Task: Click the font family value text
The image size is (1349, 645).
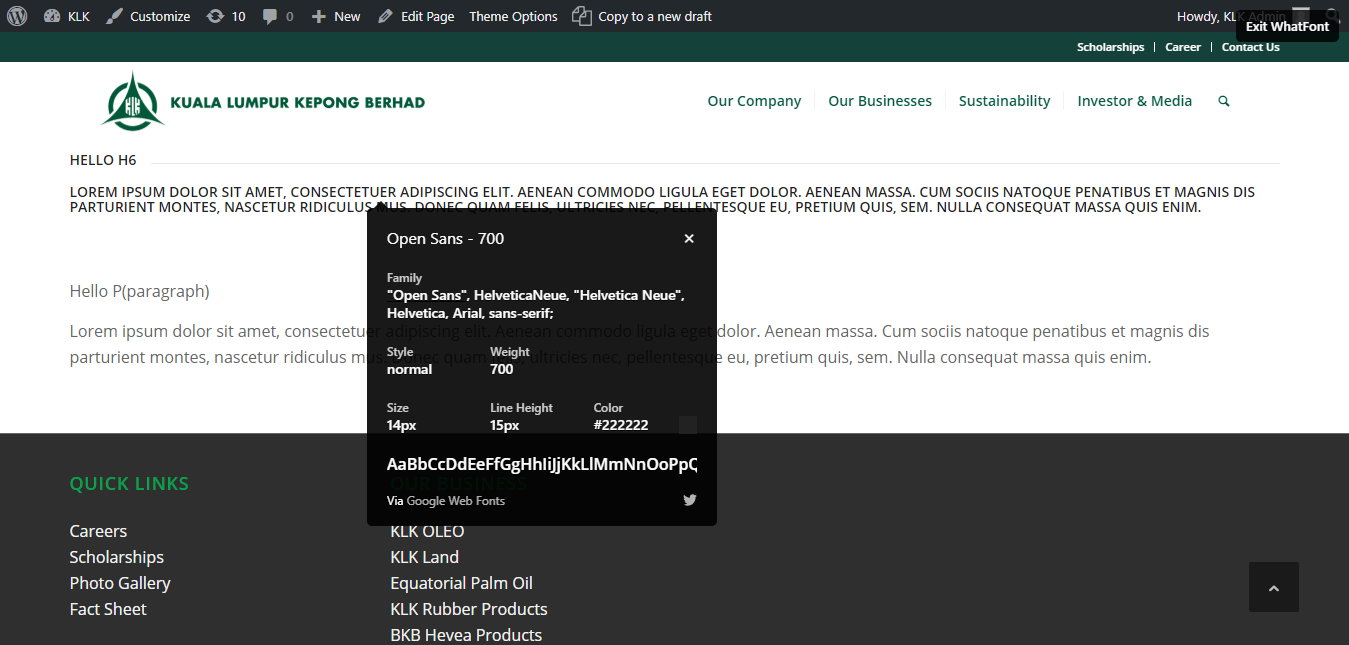Action: click(536, 304)
